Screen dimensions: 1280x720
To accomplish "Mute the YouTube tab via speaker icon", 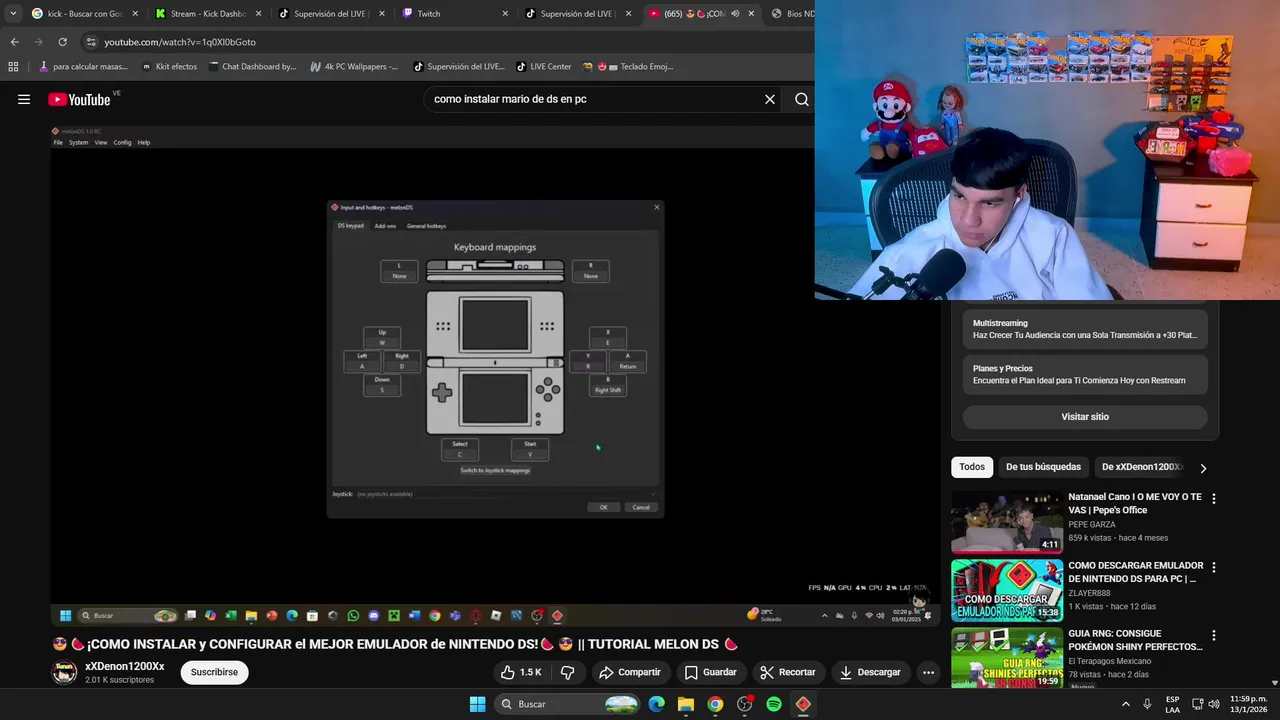I will coord(735,14).
